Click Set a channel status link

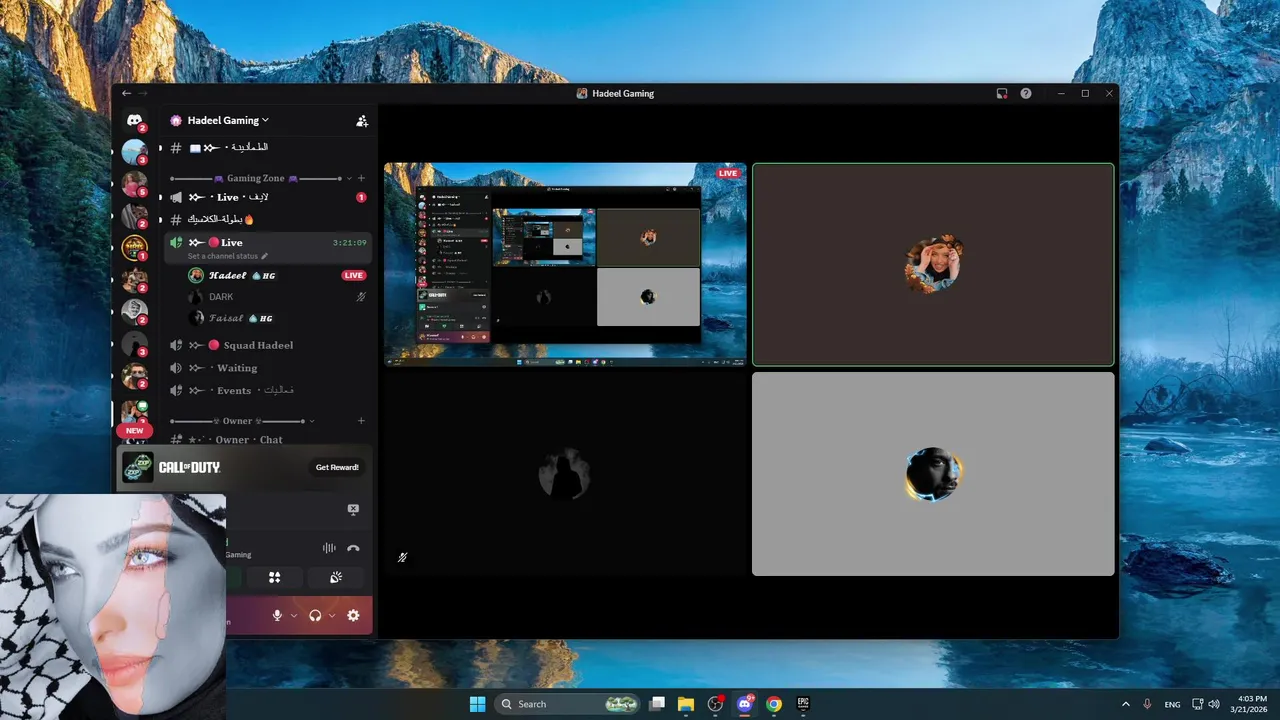[x=222, y=257]
